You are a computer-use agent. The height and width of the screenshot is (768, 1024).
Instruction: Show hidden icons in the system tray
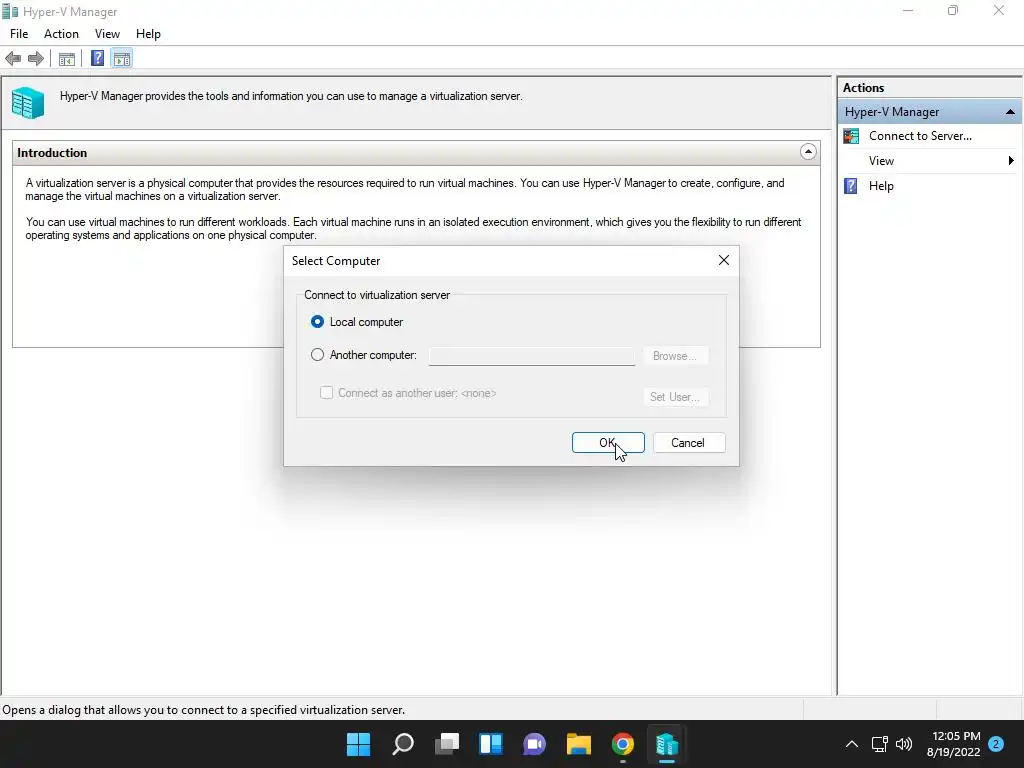tap(852, 744)
